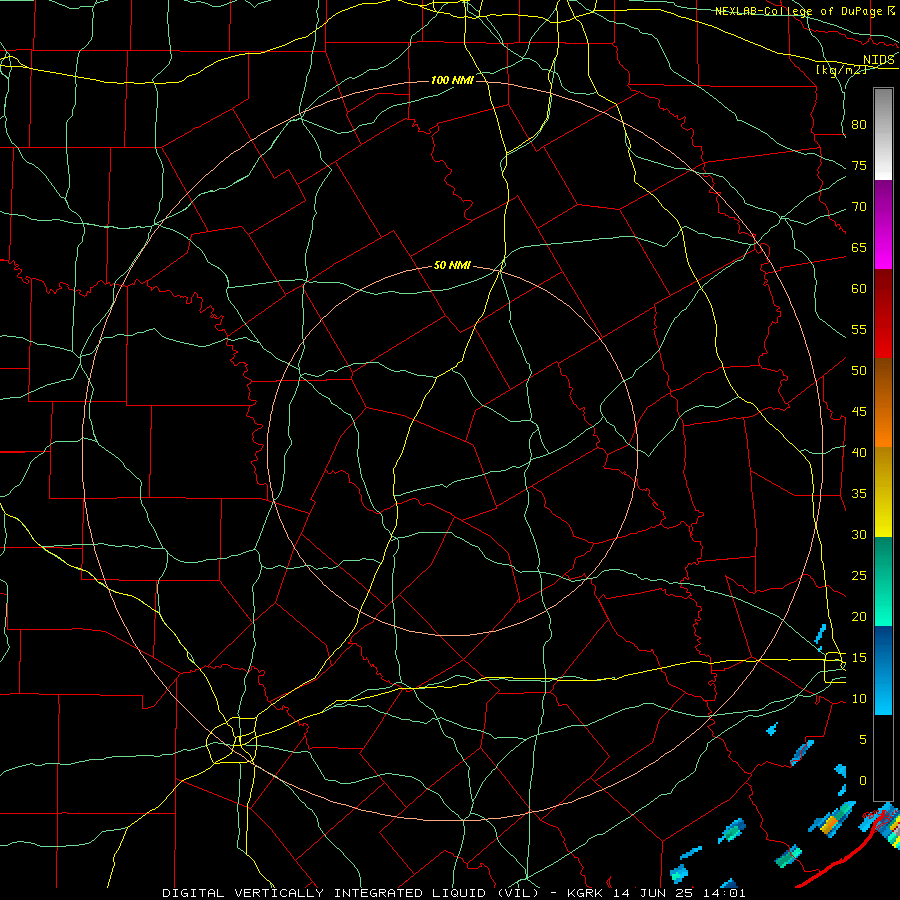Click the 40 value on the VIL scale

[x=859, y=453]
